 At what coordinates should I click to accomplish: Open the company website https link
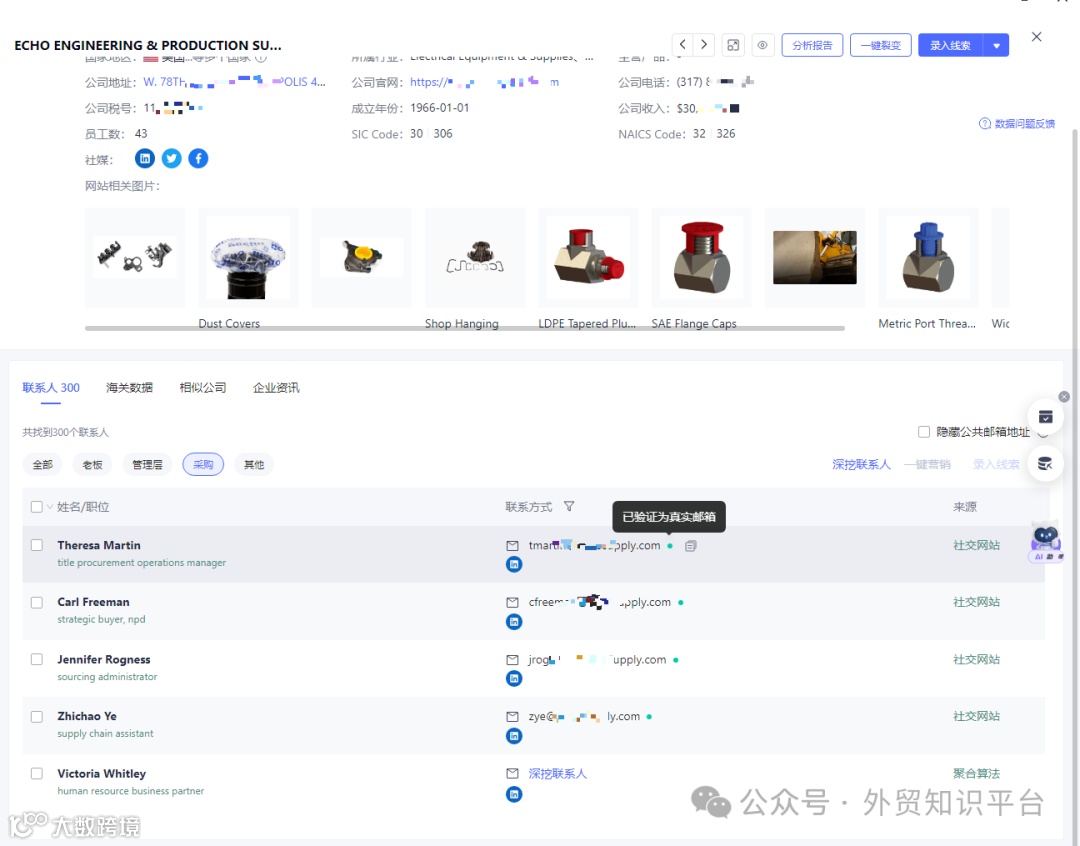point(485,82)
